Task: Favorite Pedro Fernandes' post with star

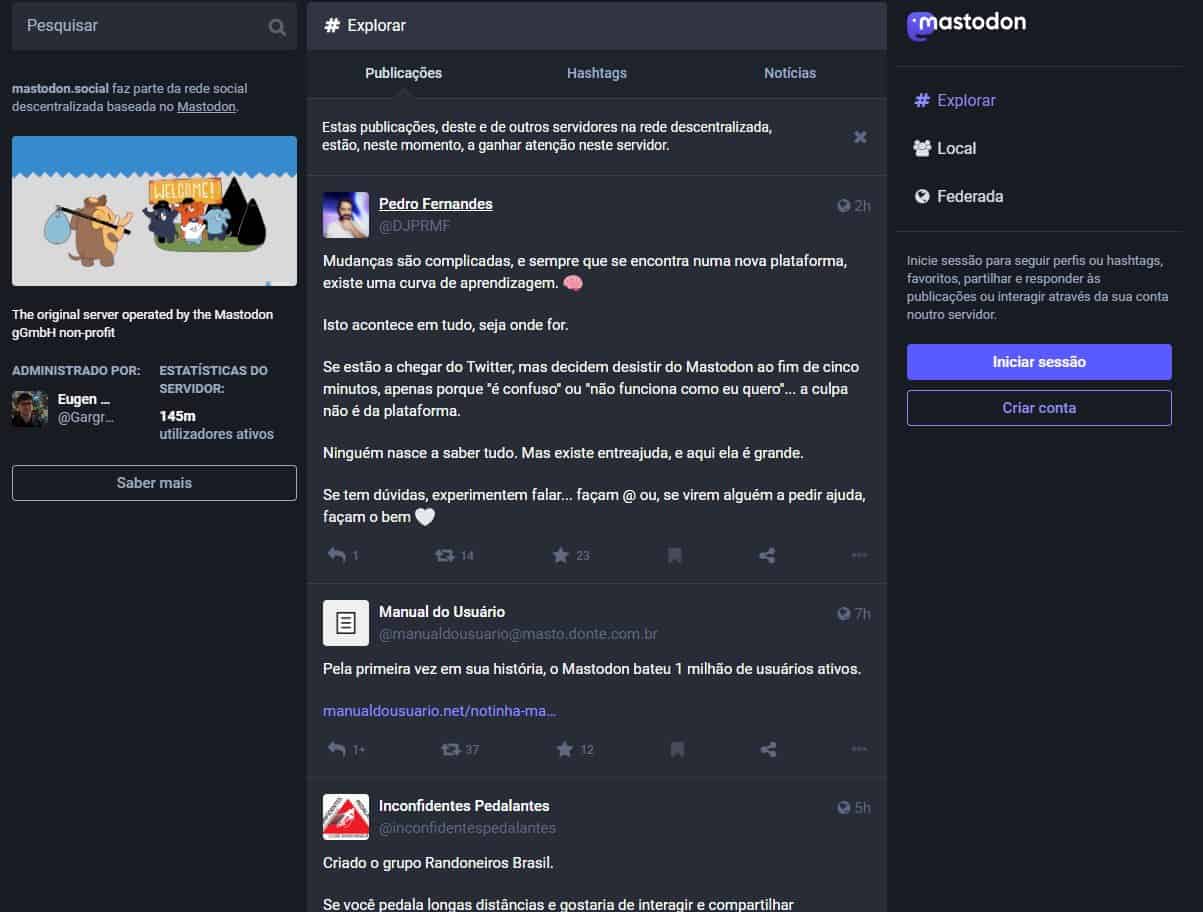Action: point(561,555)
